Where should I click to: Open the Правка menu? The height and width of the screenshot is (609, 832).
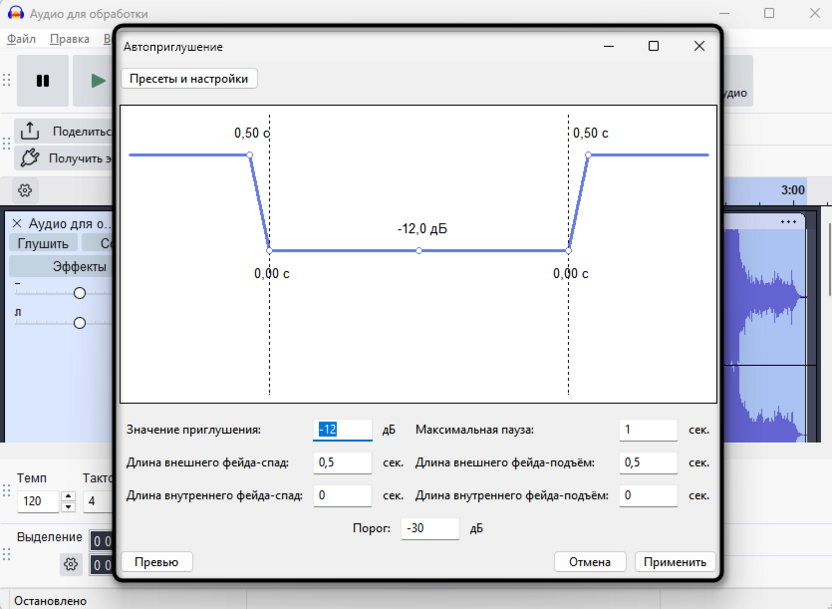coord(70,39)
